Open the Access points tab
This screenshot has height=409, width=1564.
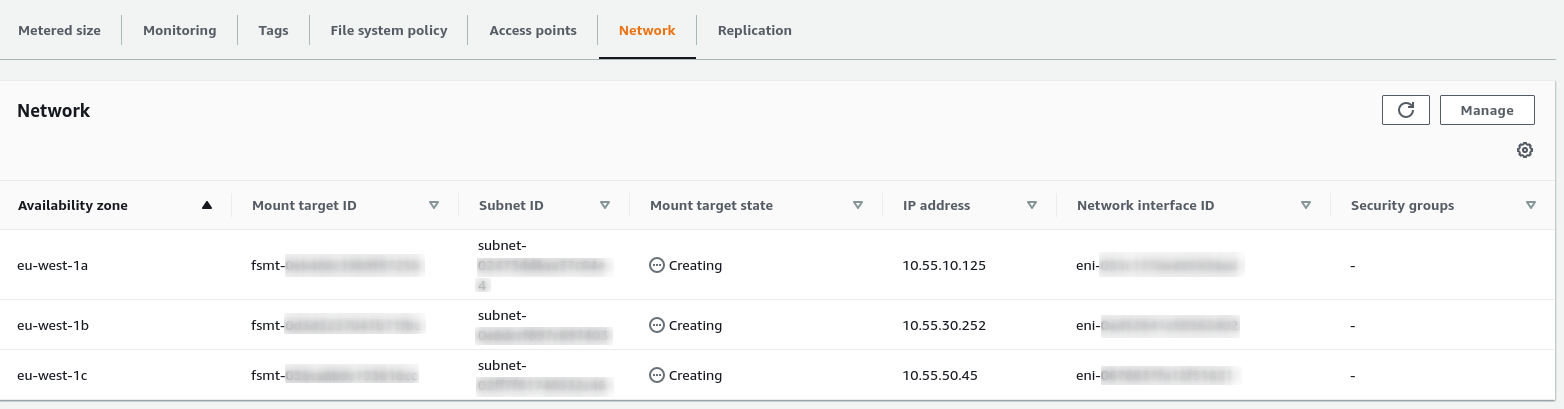(x=533, y=31)
